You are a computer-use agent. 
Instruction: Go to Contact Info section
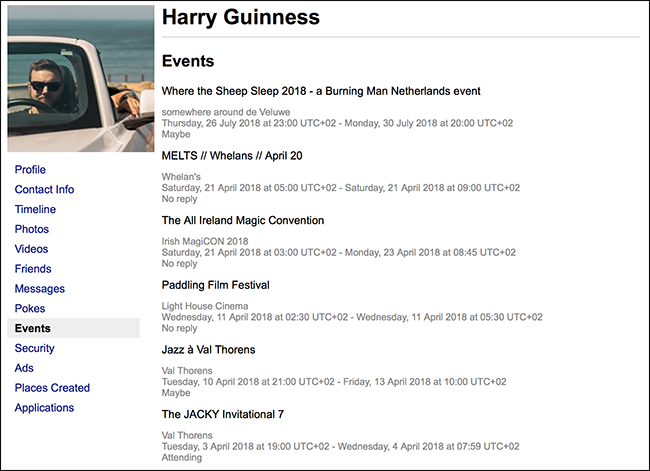44,190
